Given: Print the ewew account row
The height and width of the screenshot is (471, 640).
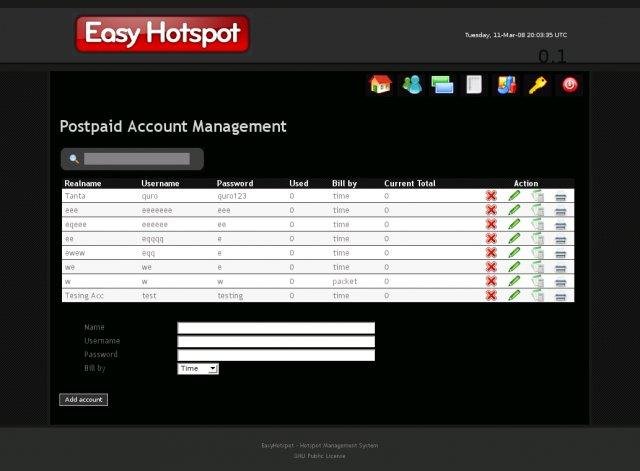Looking at the screenshot, I should coord(561,253).
